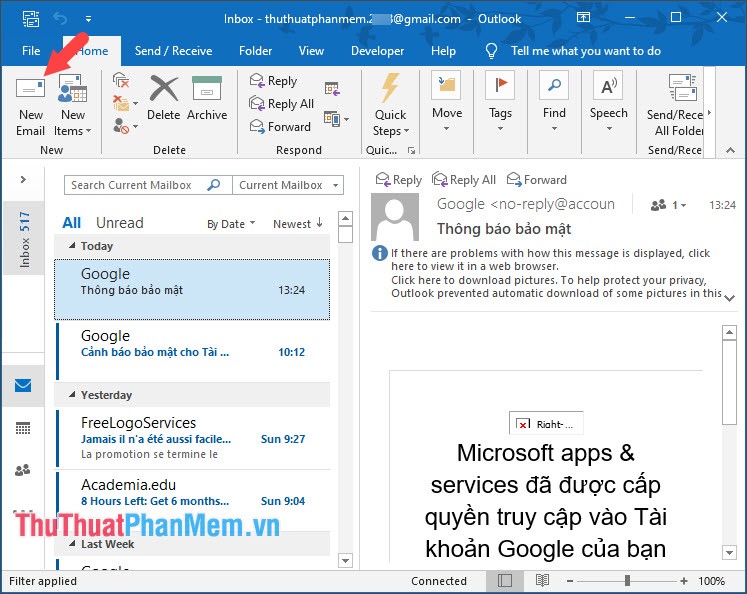Open the Move menu
The image size is (747, 594).
pos(447,102)
